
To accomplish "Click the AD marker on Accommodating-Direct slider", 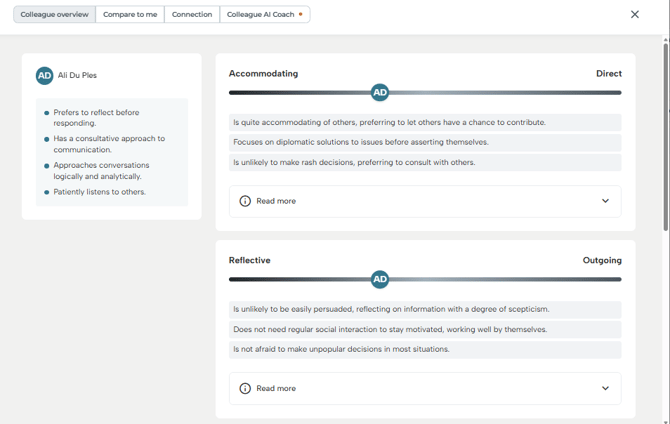I will pos(380,93).
